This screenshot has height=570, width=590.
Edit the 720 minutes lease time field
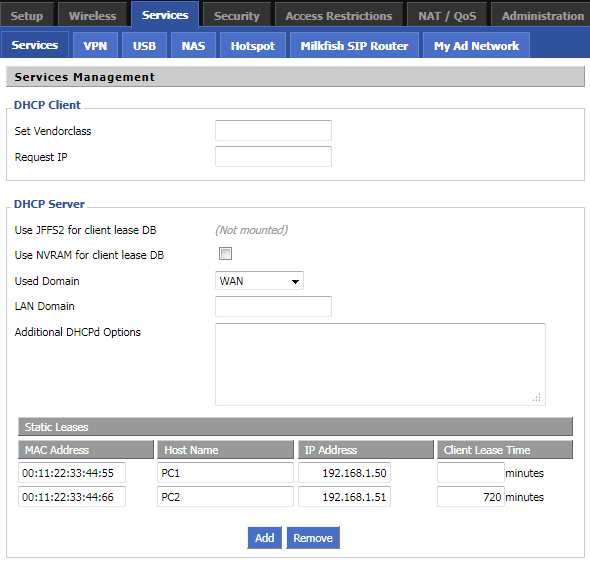pos(471,497)
